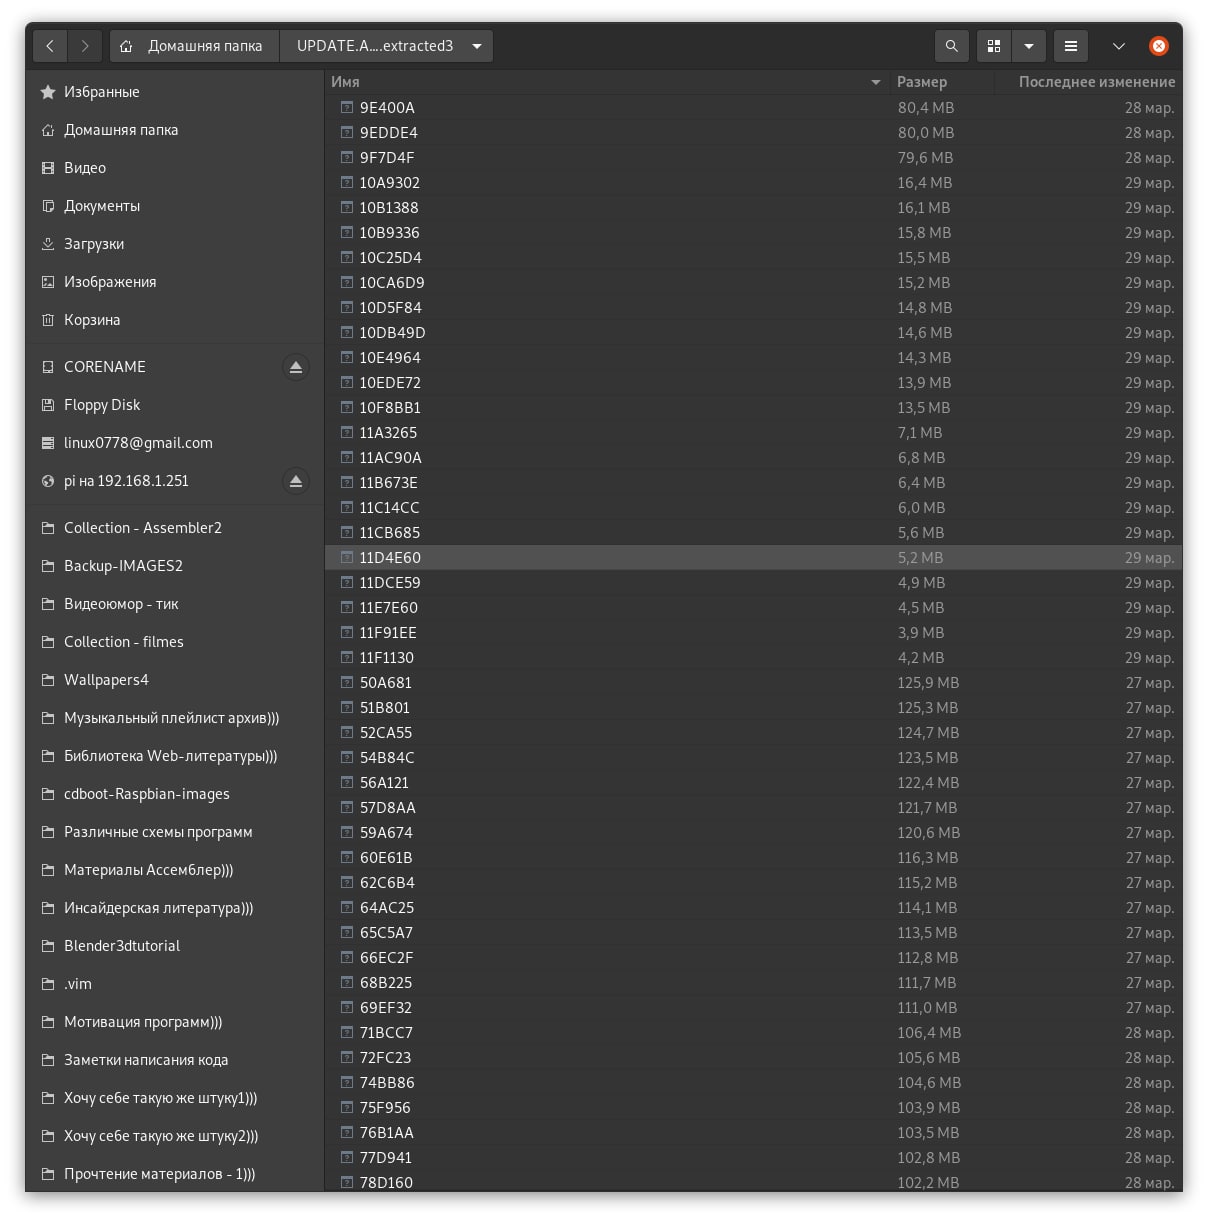Open bookmark Backup-IMAGES2
This screenshot has width=1208, height=1220.
click(x=175, y=566)
